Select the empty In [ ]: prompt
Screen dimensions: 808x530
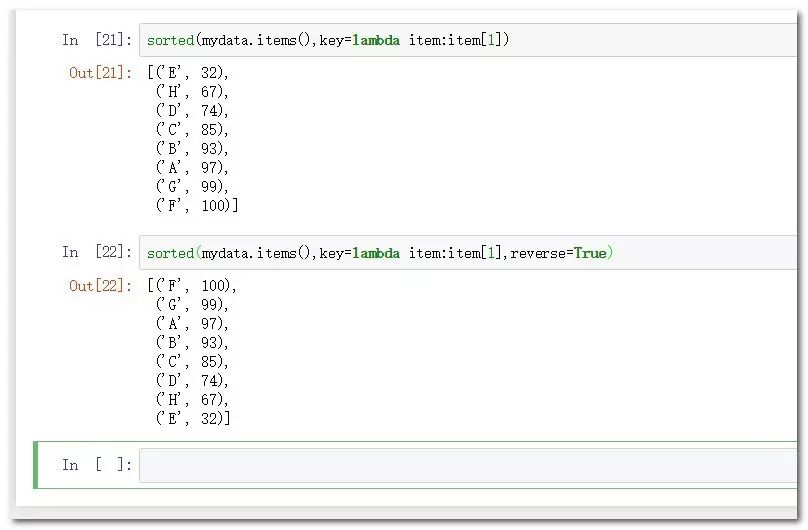[x=97, y=465]
